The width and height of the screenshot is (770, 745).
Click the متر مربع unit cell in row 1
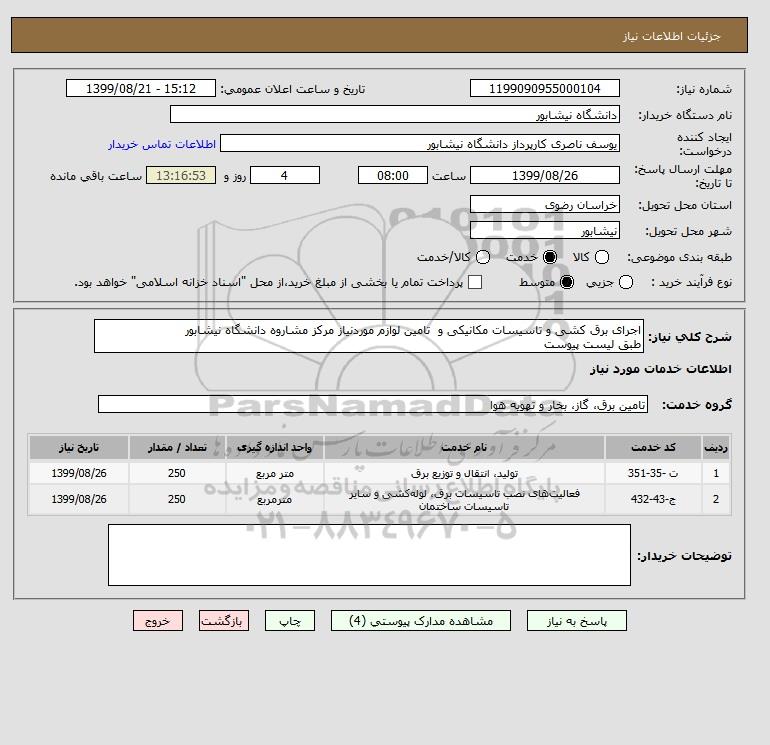[x=275, y=473]
